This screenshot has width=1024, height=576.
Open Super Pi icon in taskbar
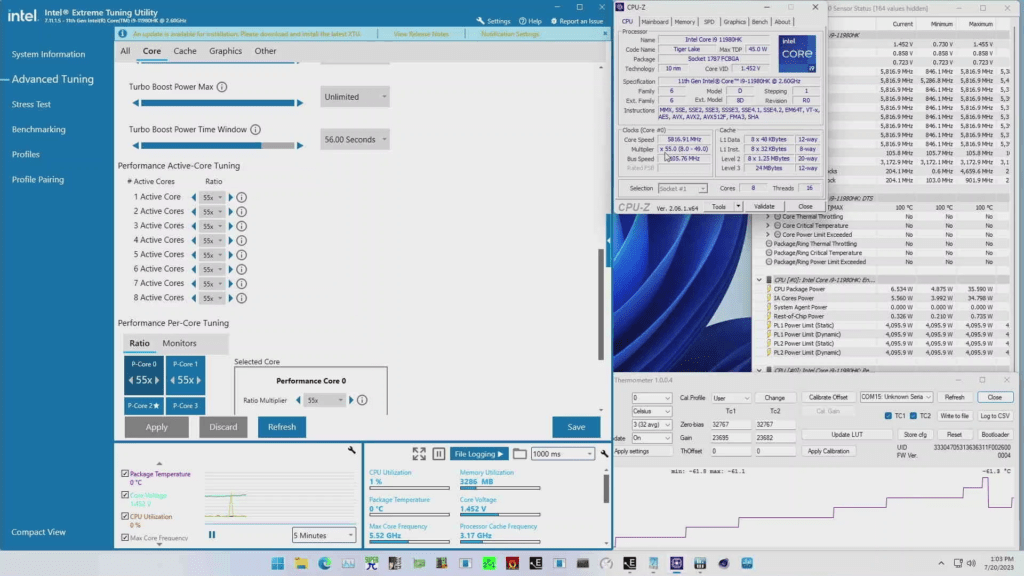point(372,563)
